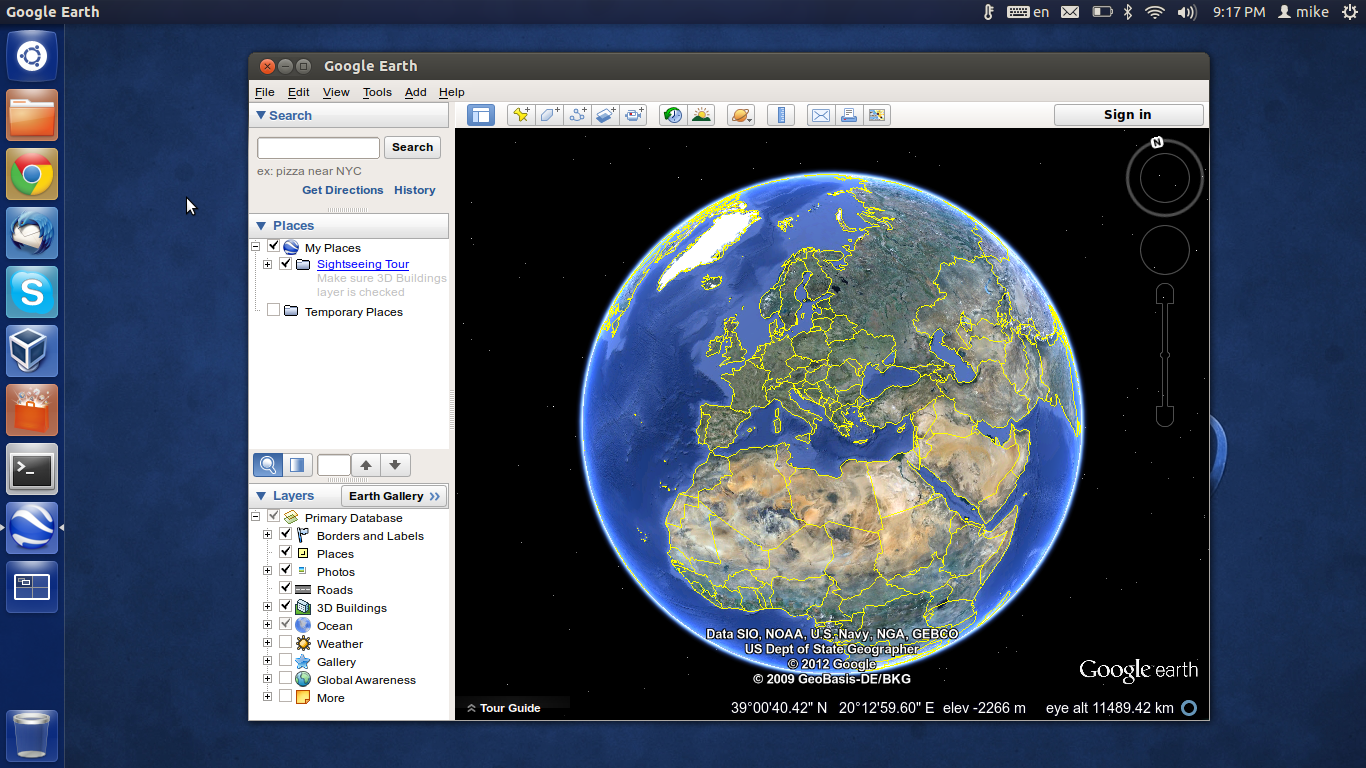Click the streaming status ring icon
The height and width of the screenshot is (768, 1366).
tap(1189, 708)
